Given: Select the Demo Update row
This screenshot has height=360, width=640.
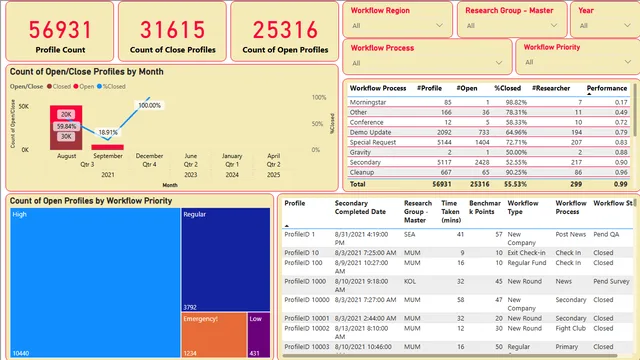Looking at the screenshot, I should pos(489,132).
